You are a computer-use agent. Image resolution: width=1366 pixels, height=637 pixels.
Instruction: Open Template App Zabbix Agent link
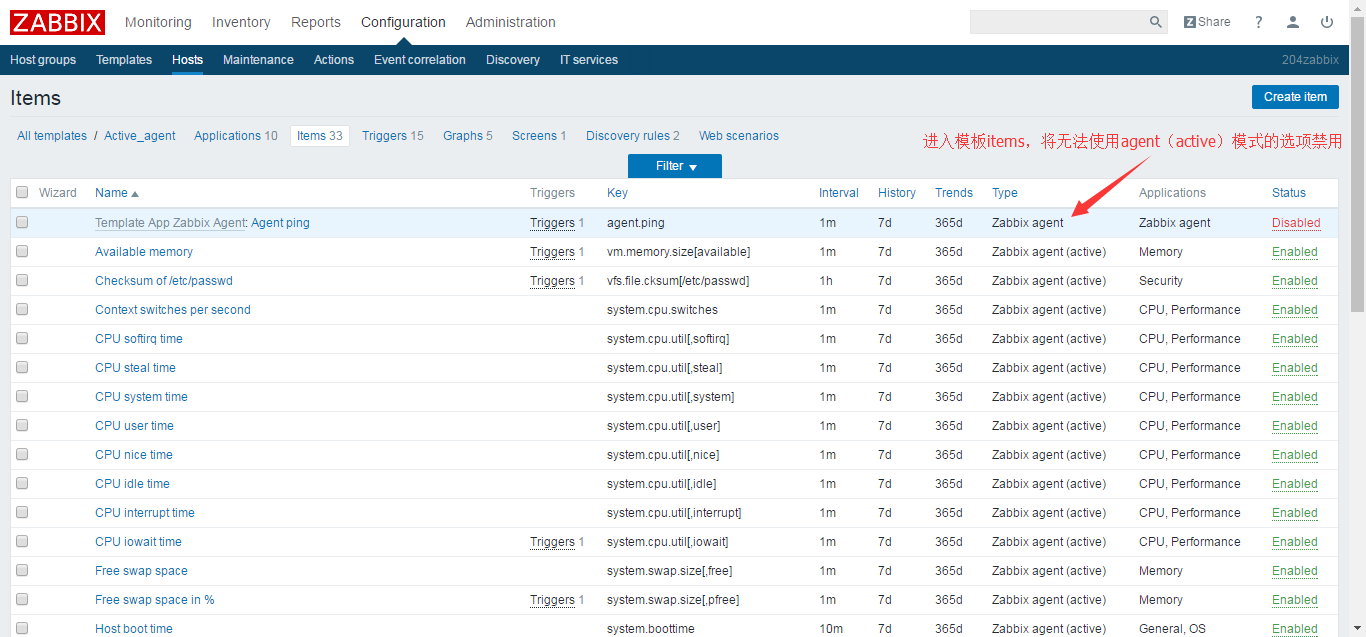click(x=170, y=223)
